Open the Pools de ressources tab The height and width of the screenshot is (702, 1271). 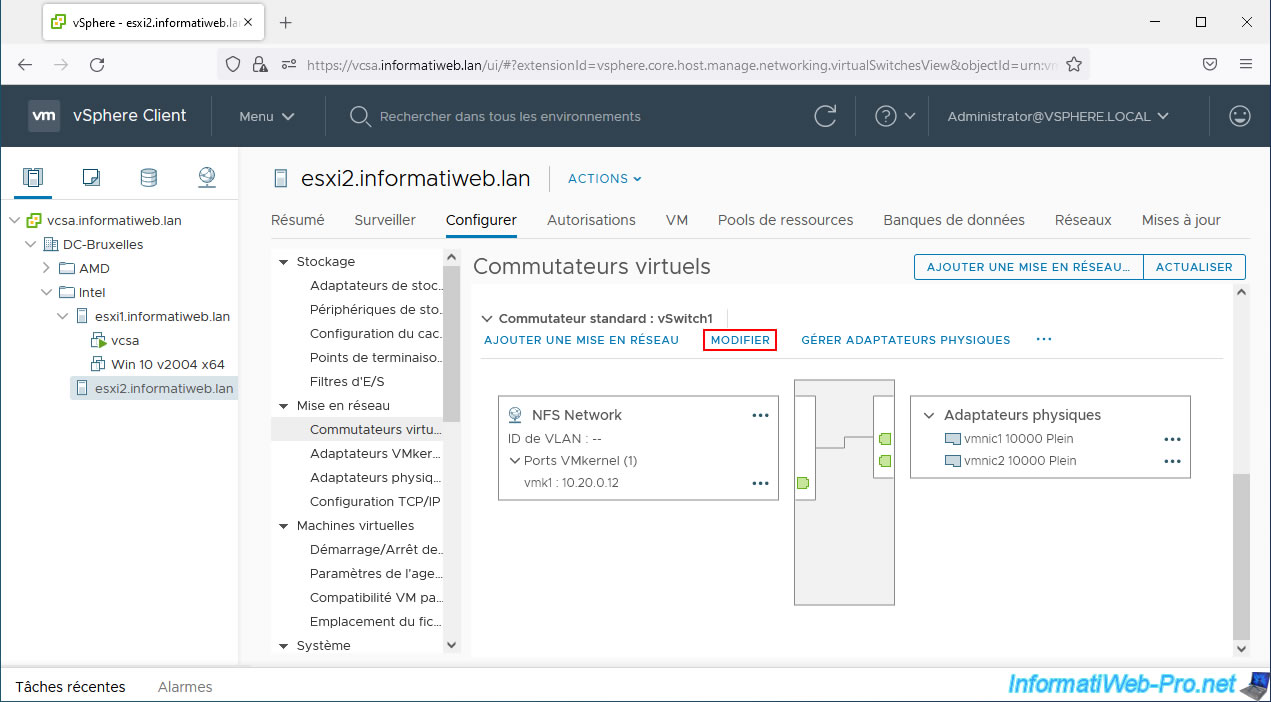click(785, 220)
